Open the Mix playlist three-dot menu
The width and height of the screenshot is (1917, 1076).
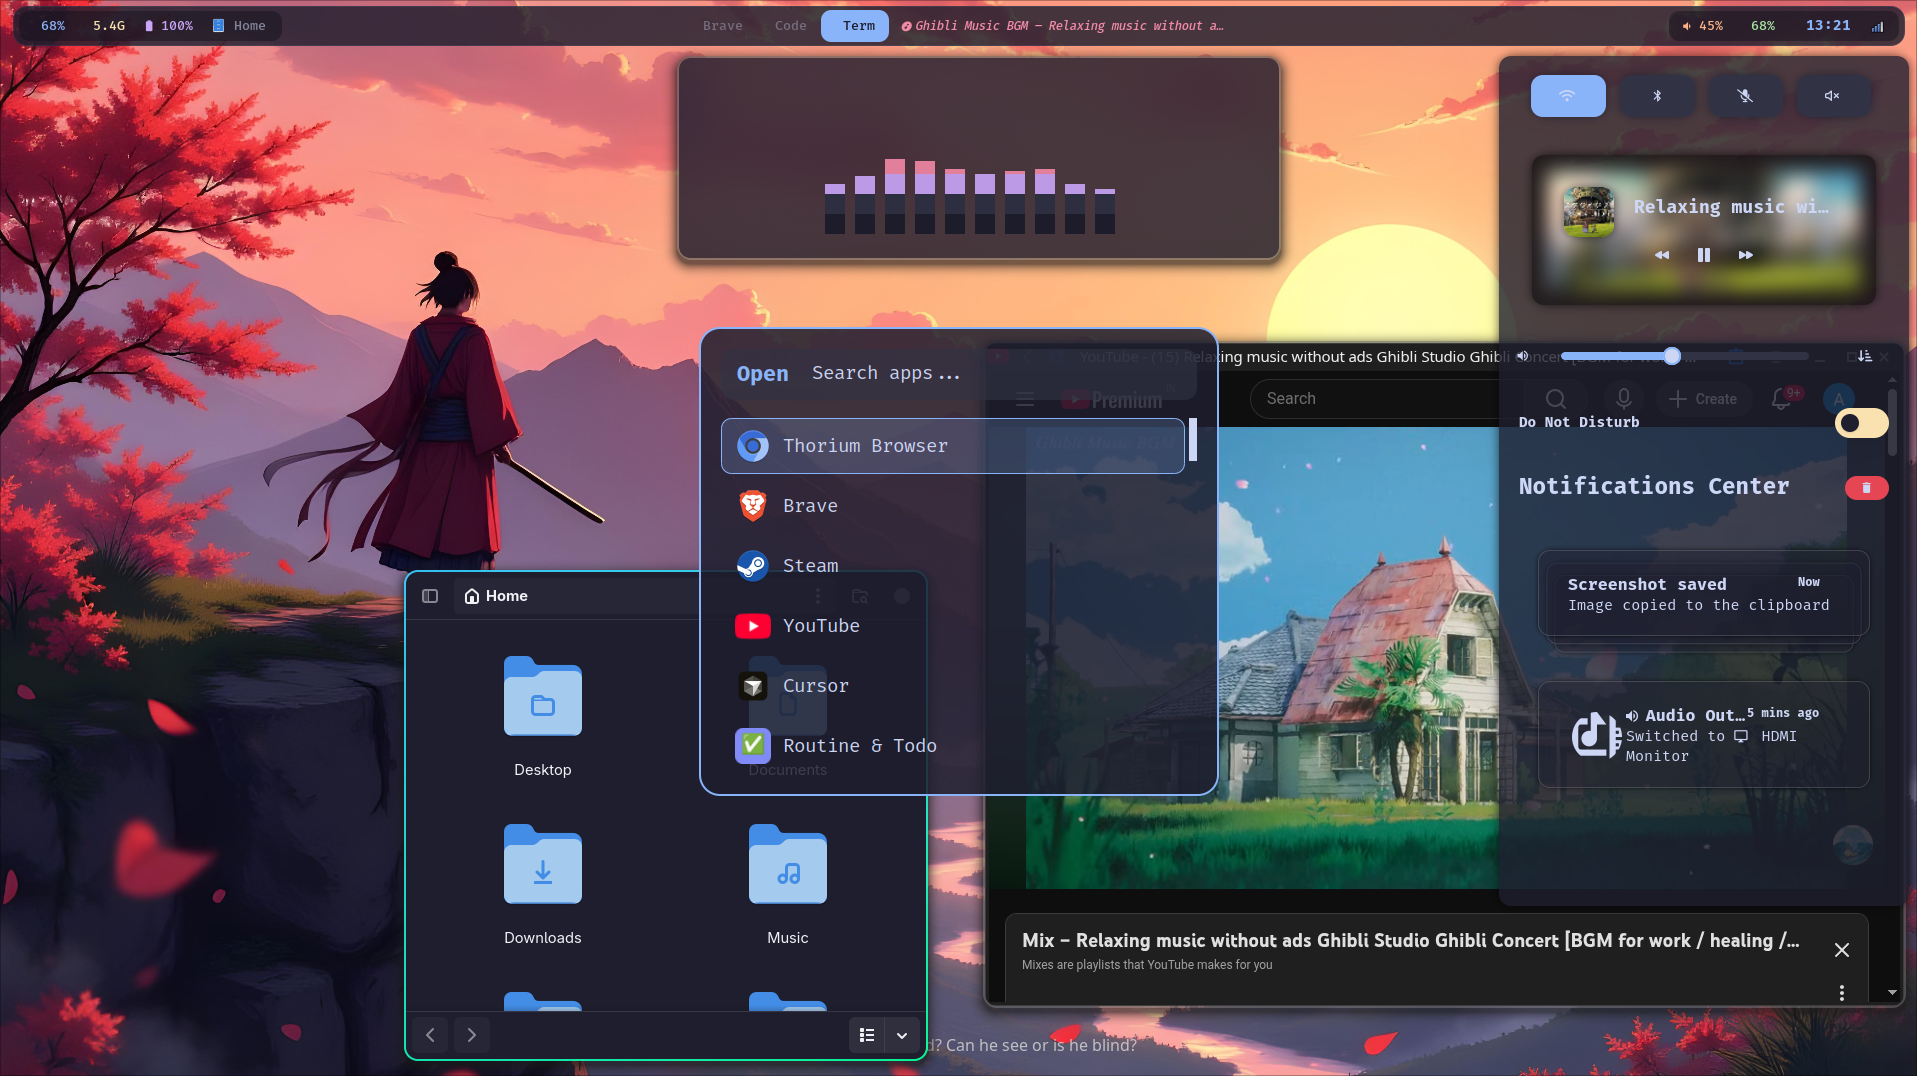[x=1842, y=993]
